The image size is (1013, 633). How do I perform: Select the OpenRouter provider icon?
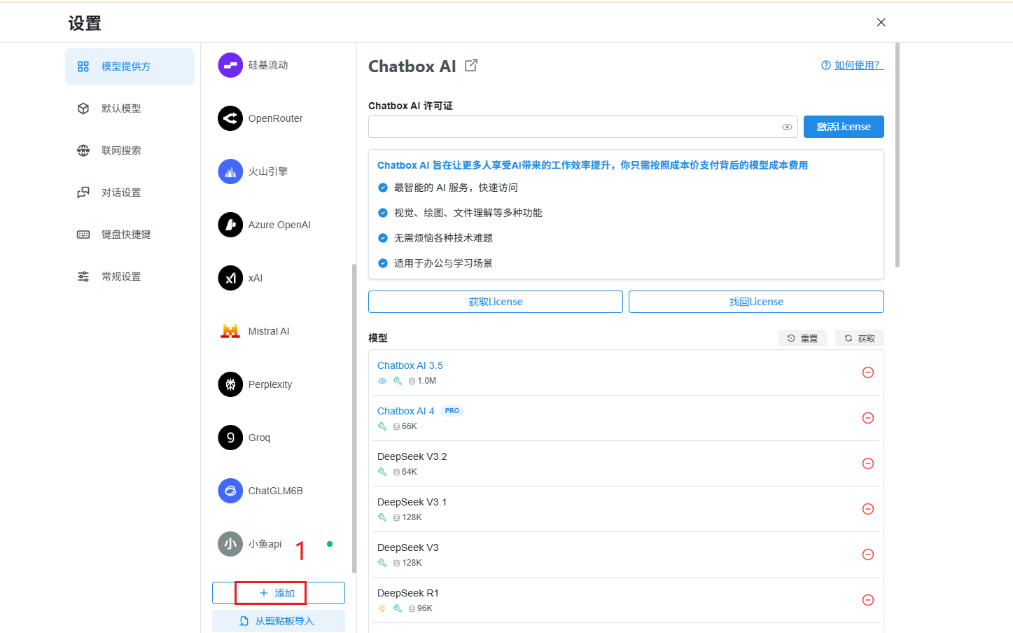pos(230,118)
